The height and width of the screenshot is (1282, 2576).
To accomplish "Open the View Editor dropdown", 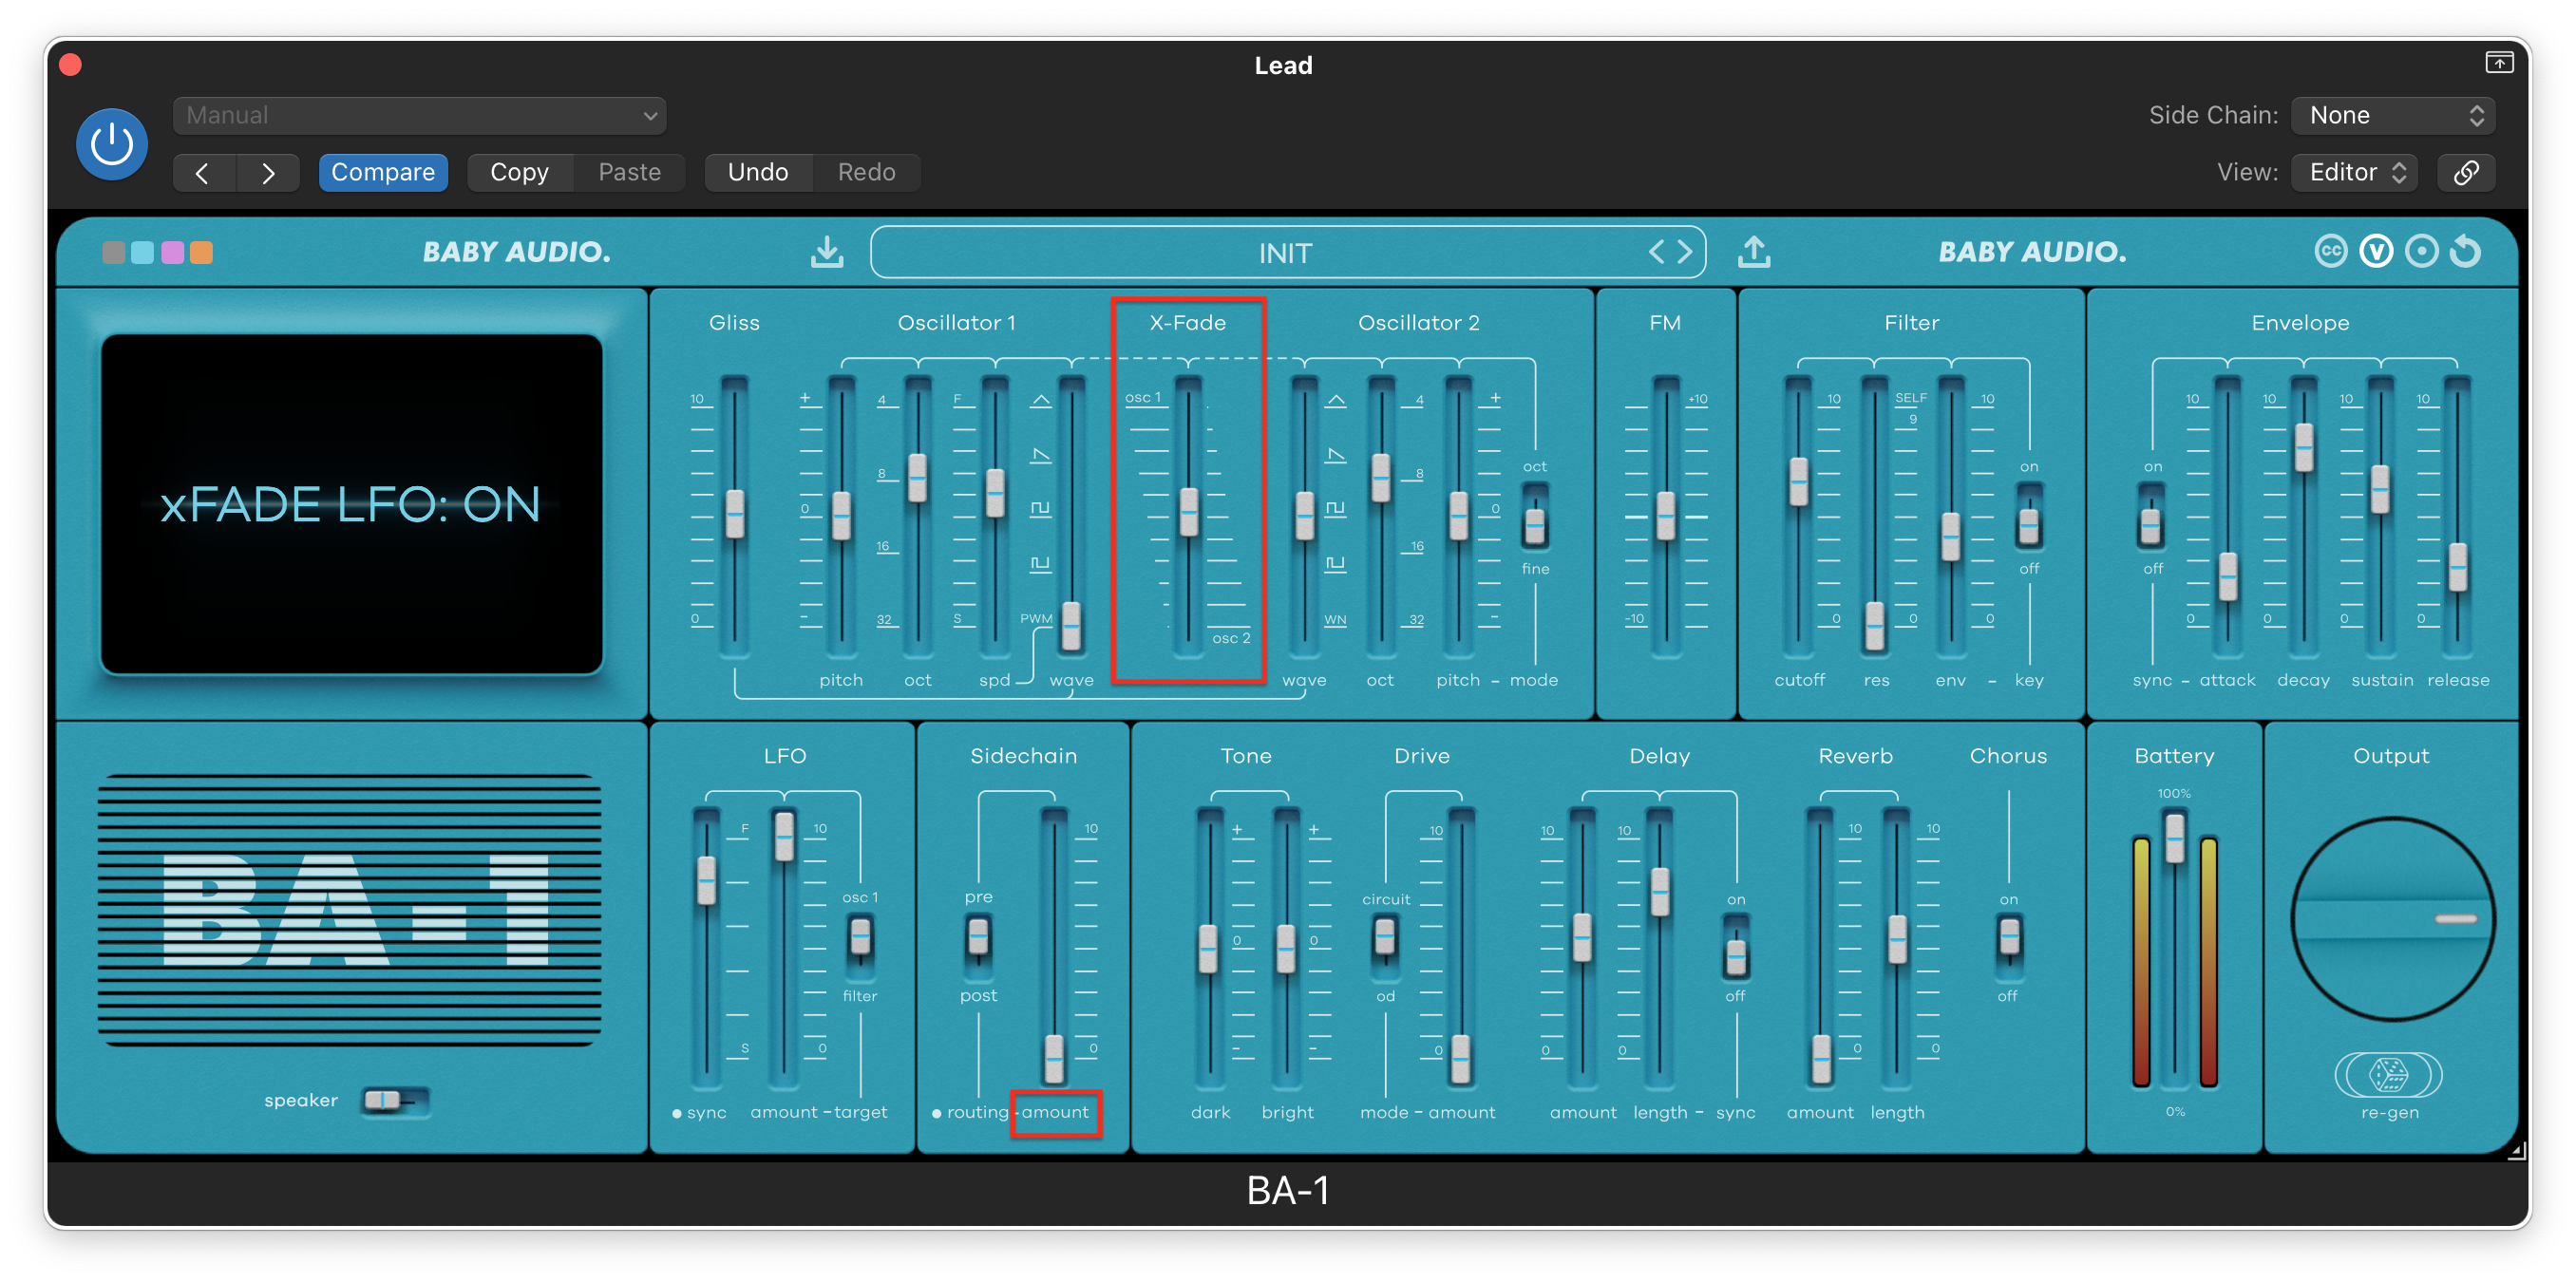I will 2355,172.
